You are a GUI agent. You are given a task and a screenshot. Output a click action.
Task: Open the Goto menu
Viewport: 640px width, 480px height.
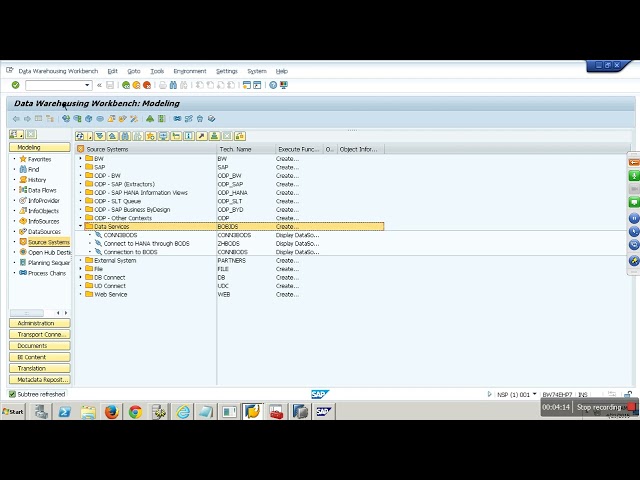pos(133,71)
